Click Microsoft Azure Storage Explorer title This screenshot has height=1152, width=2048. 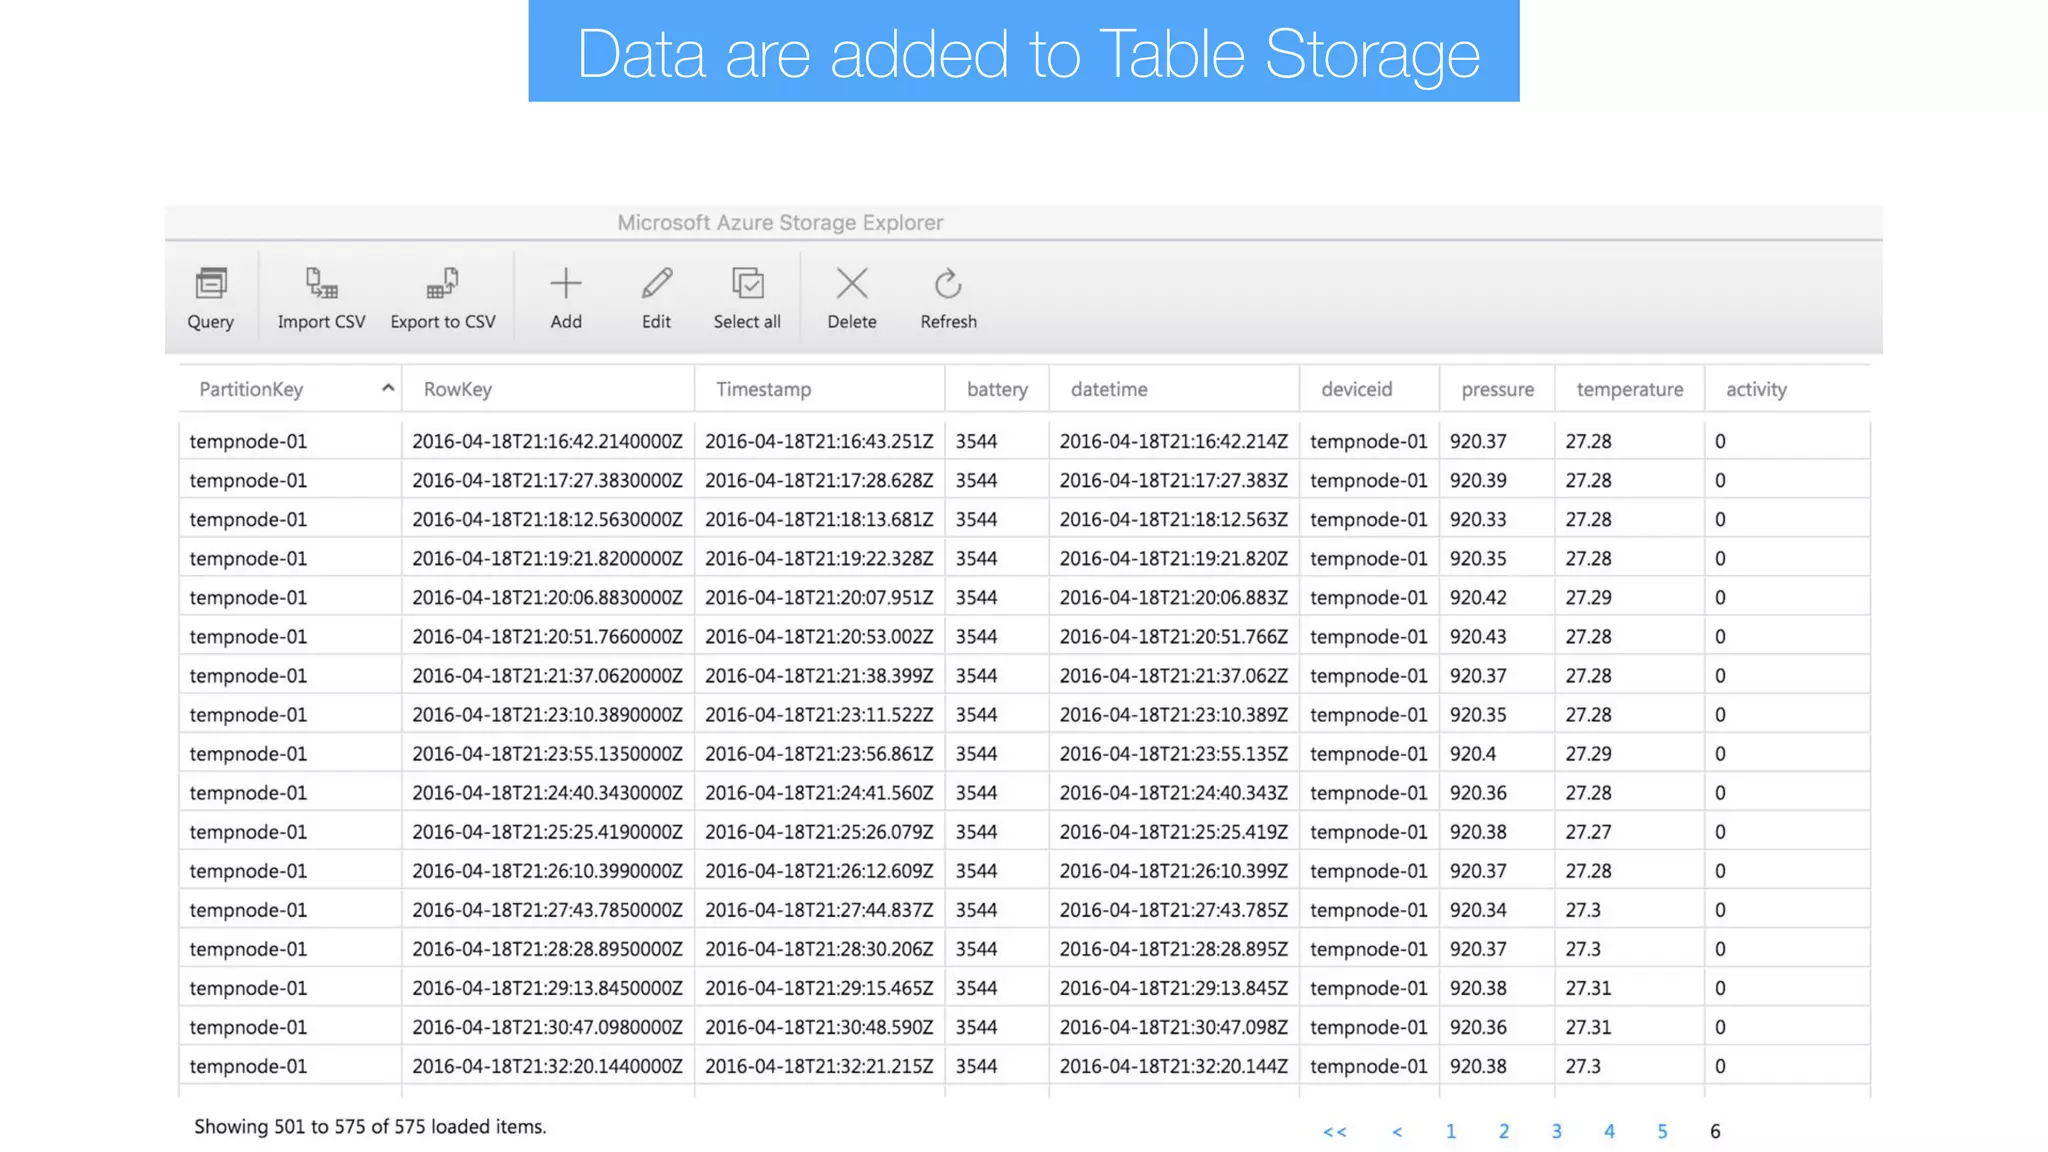(780, 222)
